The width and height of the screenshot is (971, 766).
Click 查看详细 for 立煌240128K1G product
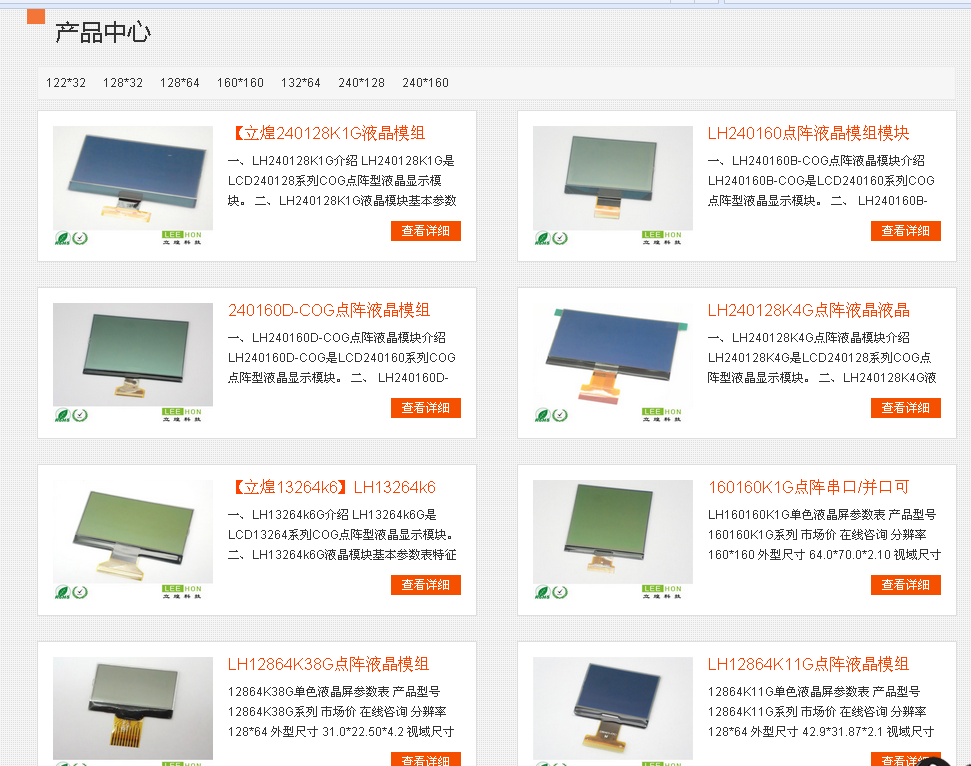pyautogui.click(x=425, y=231)
